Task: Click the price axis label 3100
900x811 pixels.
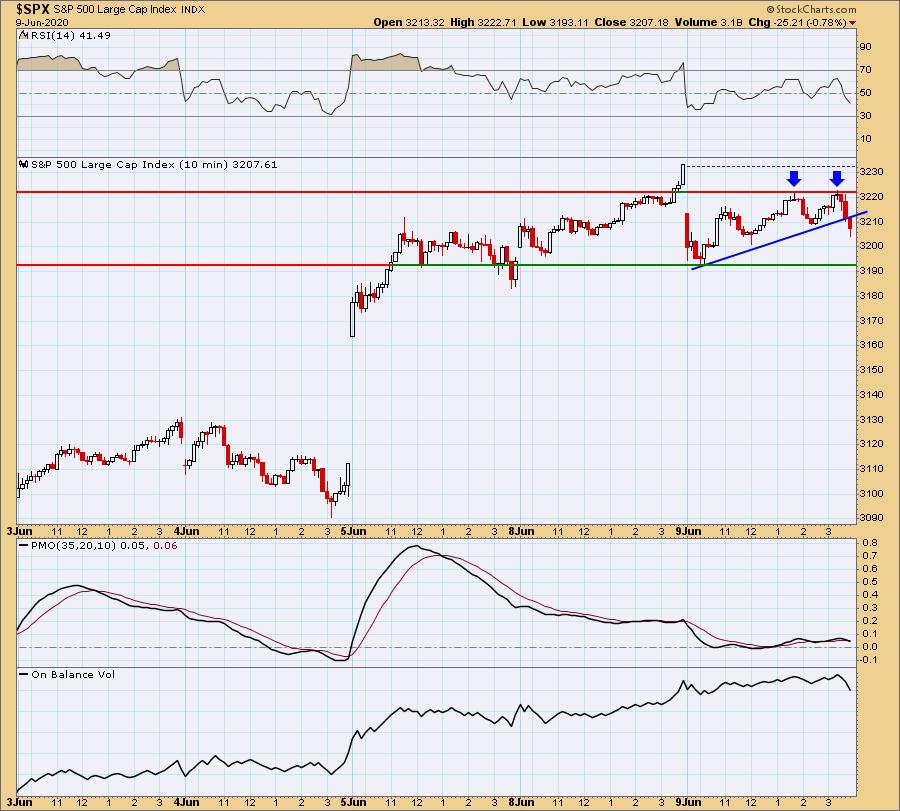Action: click(871, 494)
